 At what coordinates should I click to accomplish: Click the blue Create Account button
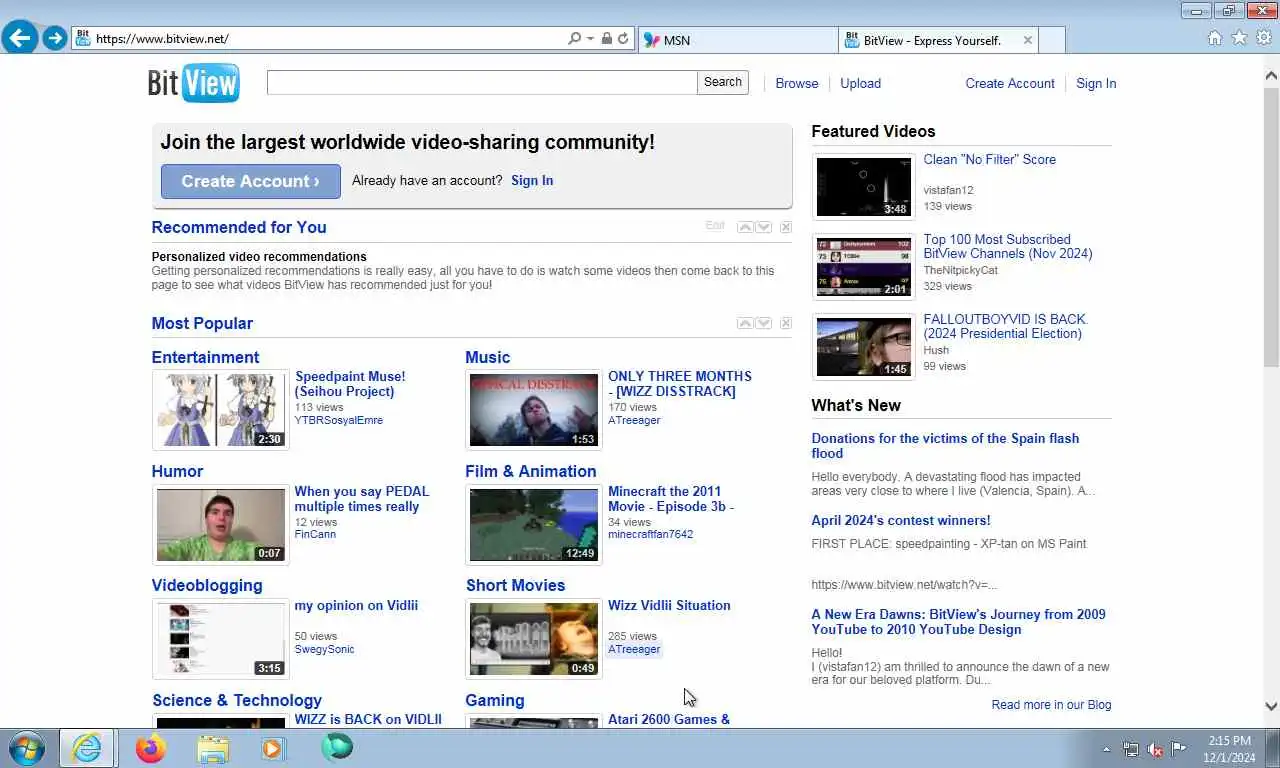[x=251, y=181]
